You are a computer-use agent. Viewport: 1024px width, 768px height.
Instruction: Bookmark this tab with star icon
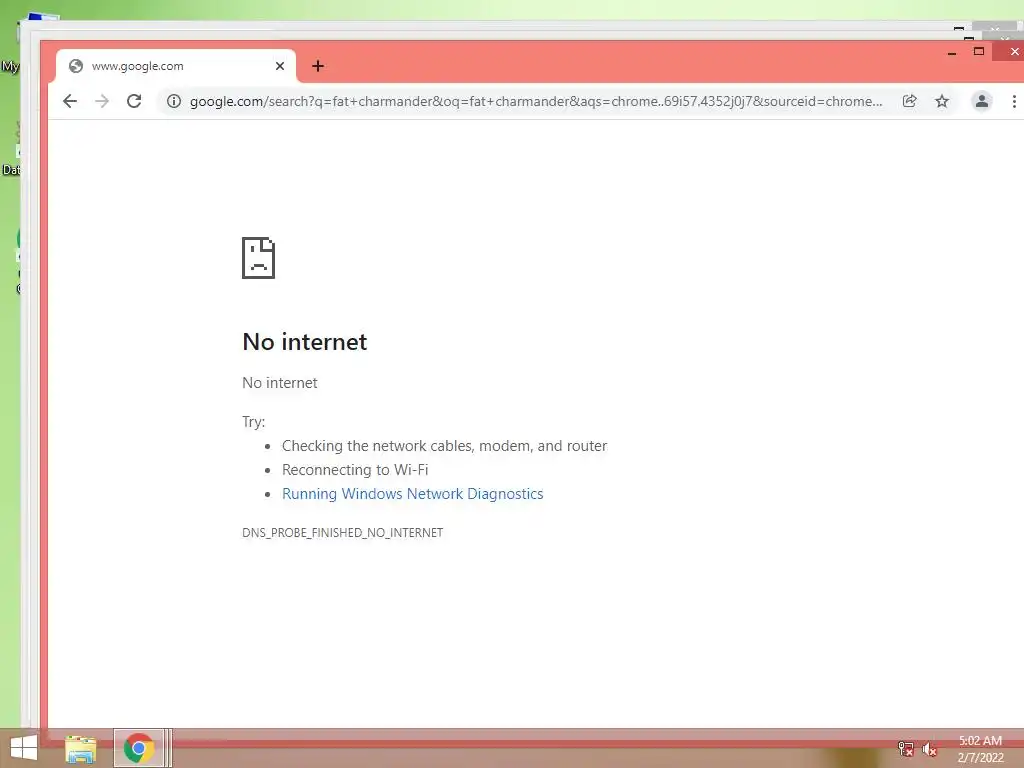[942, 101]
